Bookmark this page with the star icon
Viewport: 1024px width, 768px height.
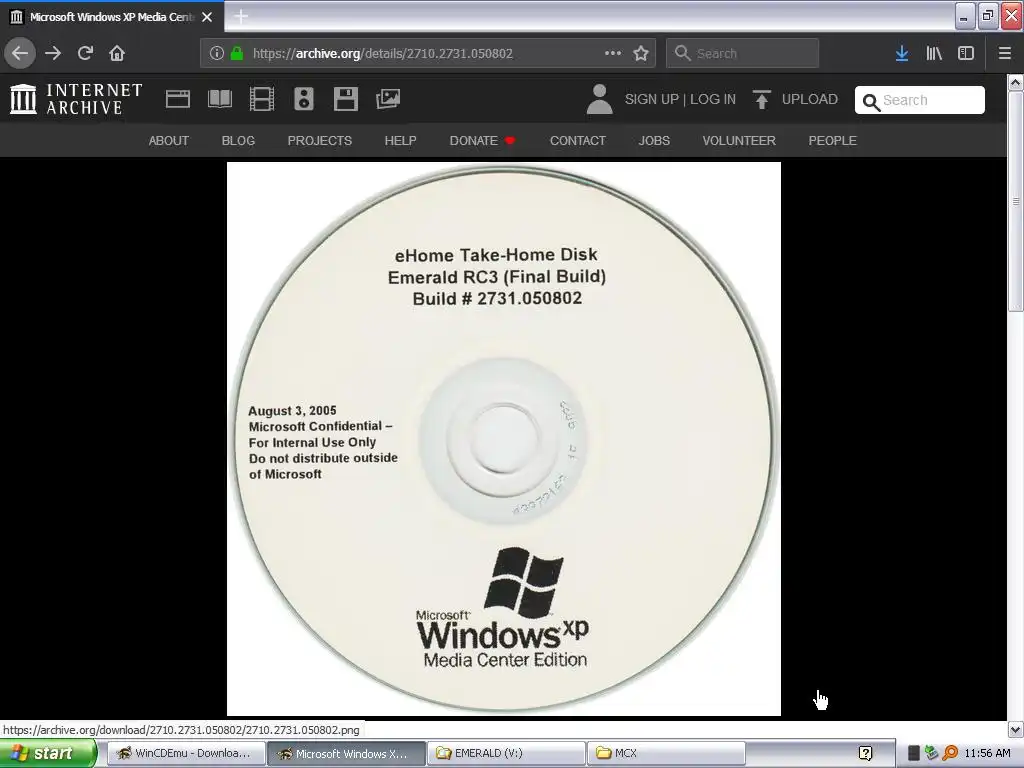point(641,53)
